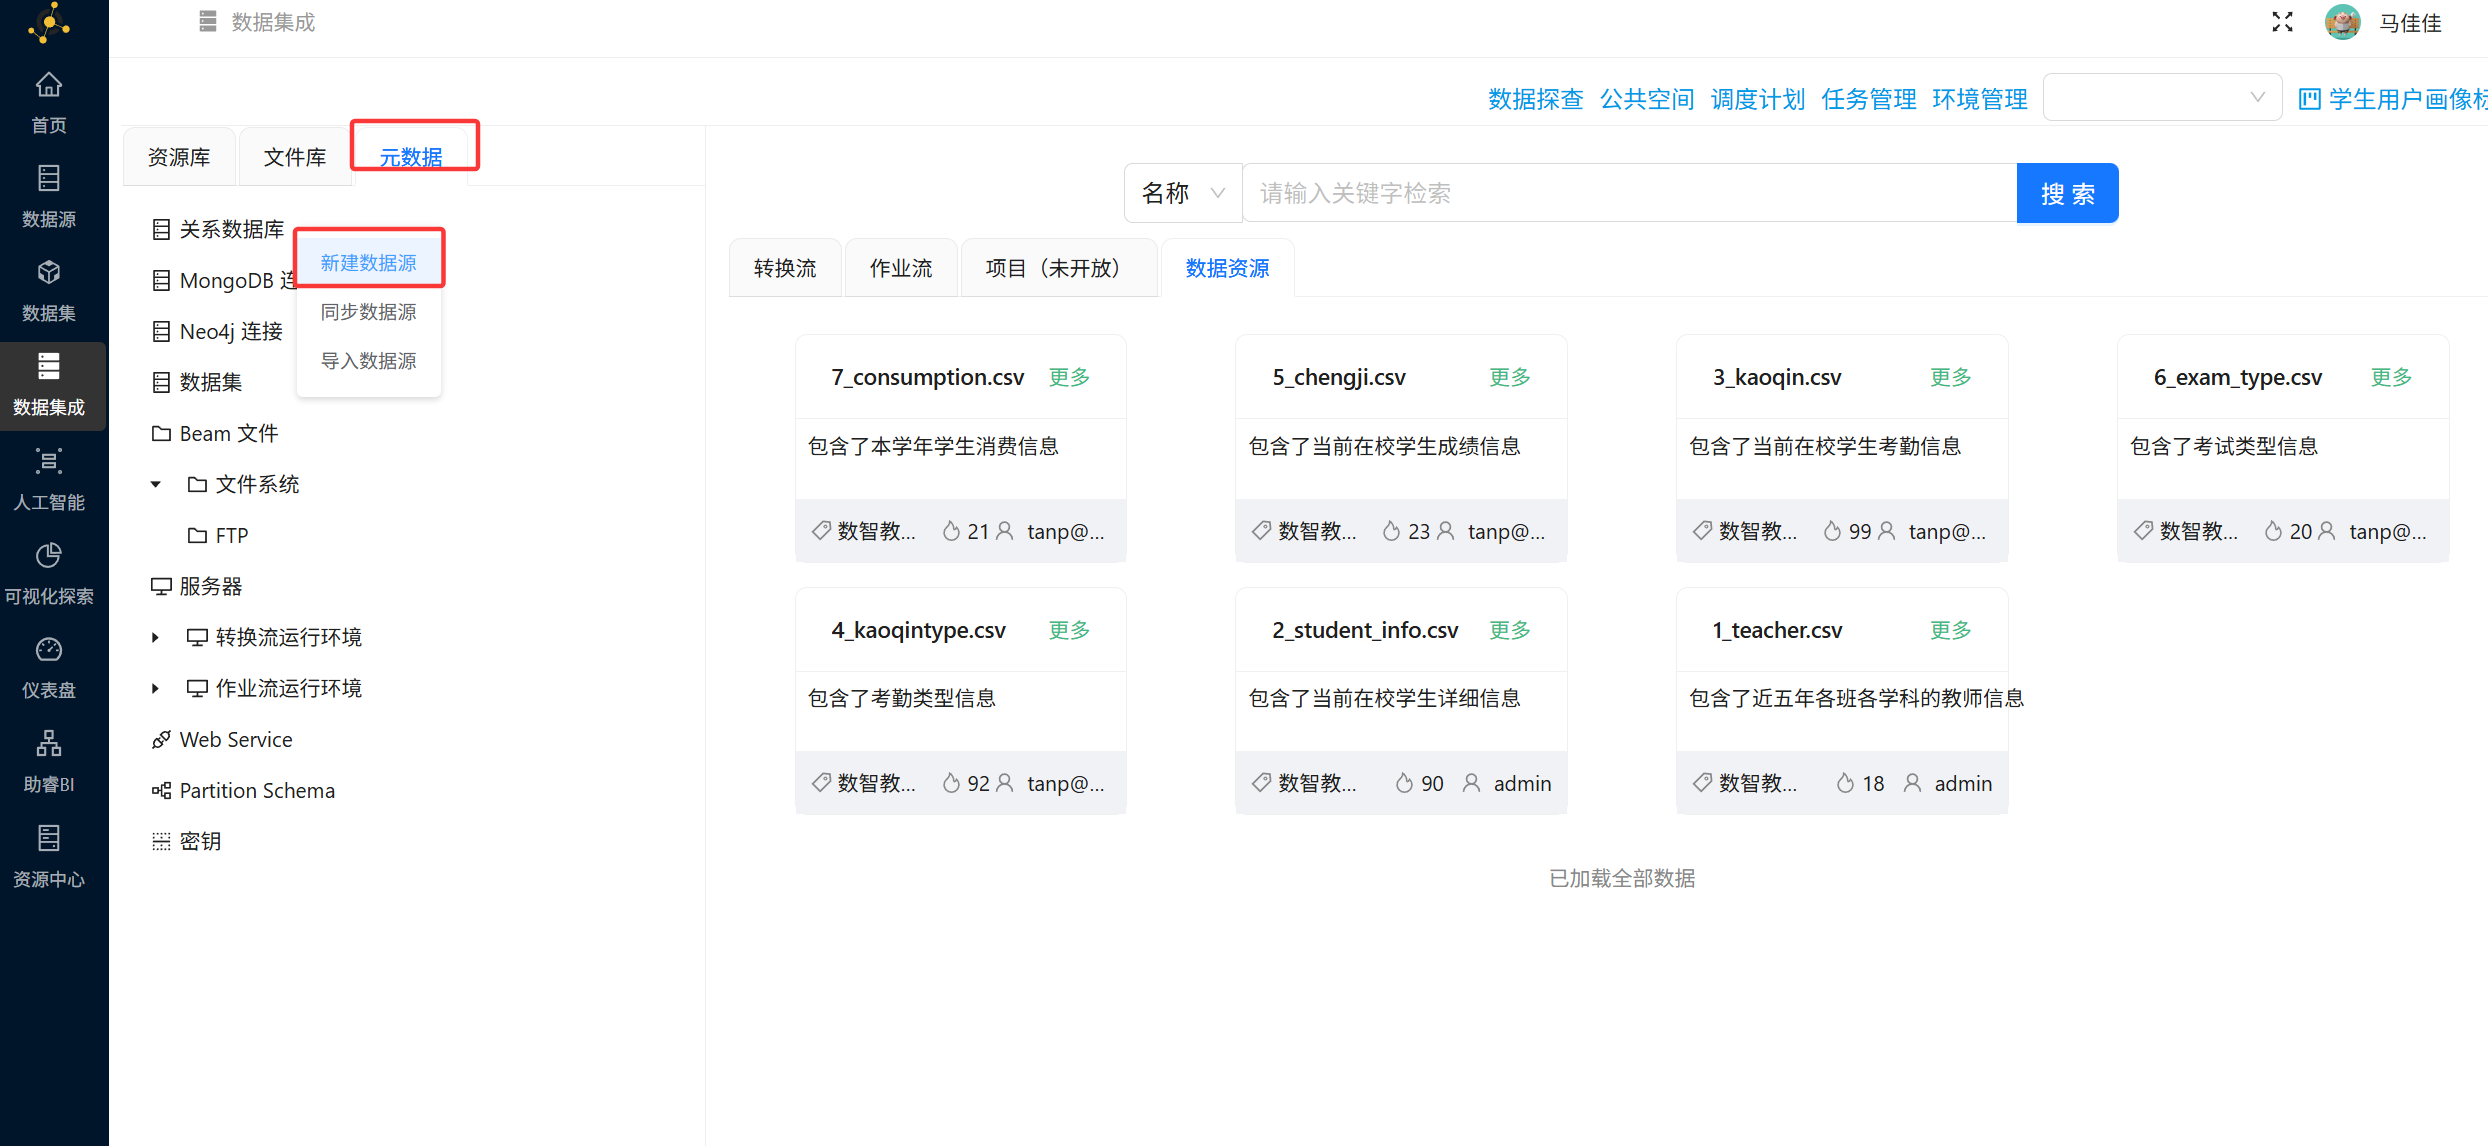This screenshot has width=2488, height=1146.
Task: Click the fullscreen toggle icon
Action: click(x=2282, y=22)
